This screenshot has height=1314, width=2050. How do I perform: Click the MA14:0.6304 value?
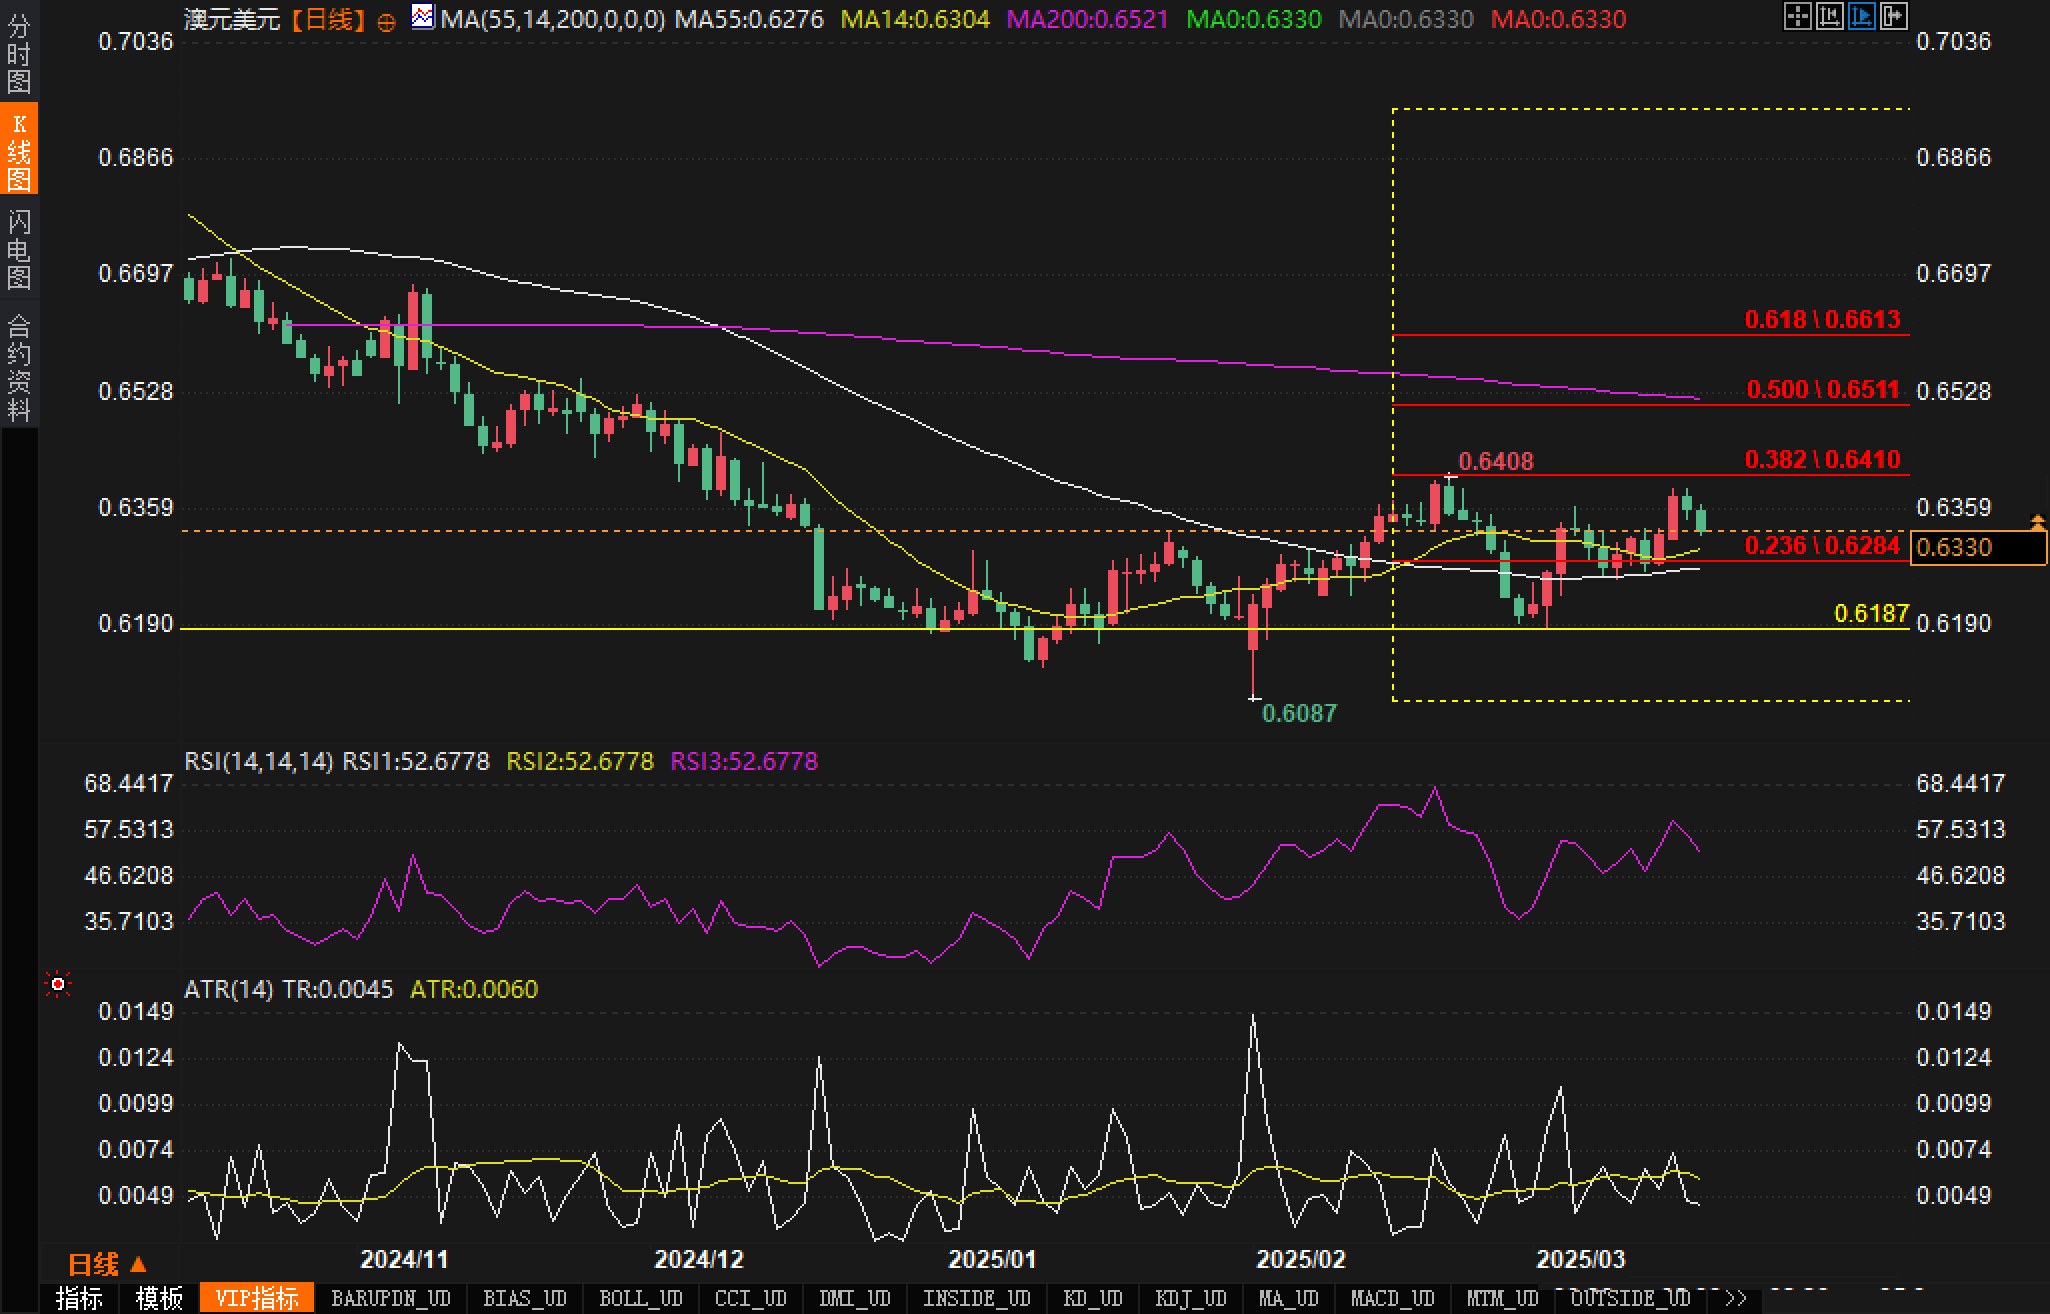coord(915,19)
